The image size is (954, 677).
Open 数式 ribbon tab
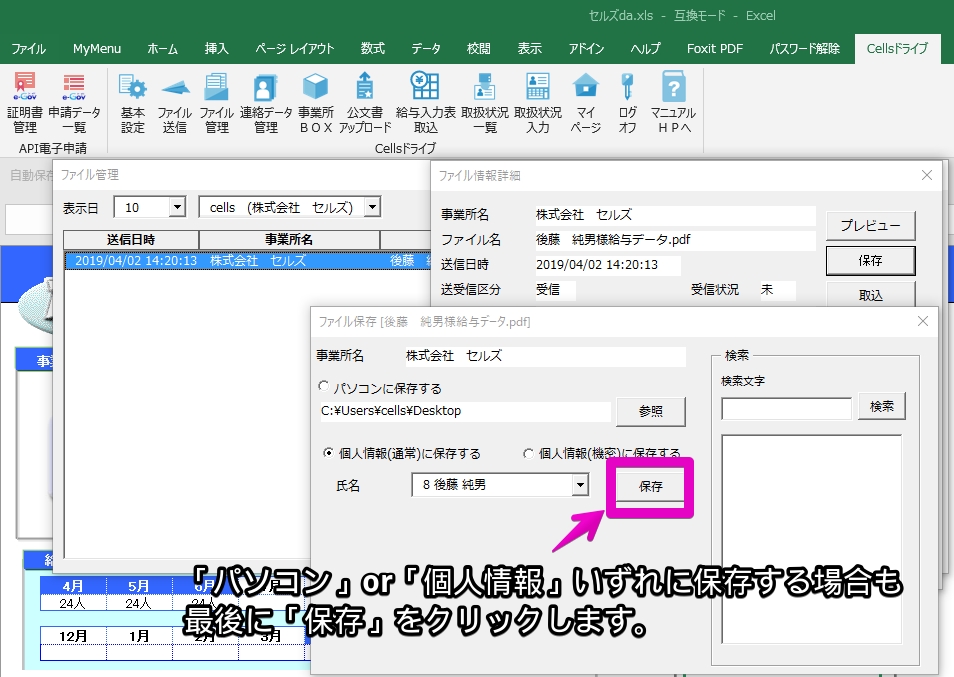pos(372,49)
